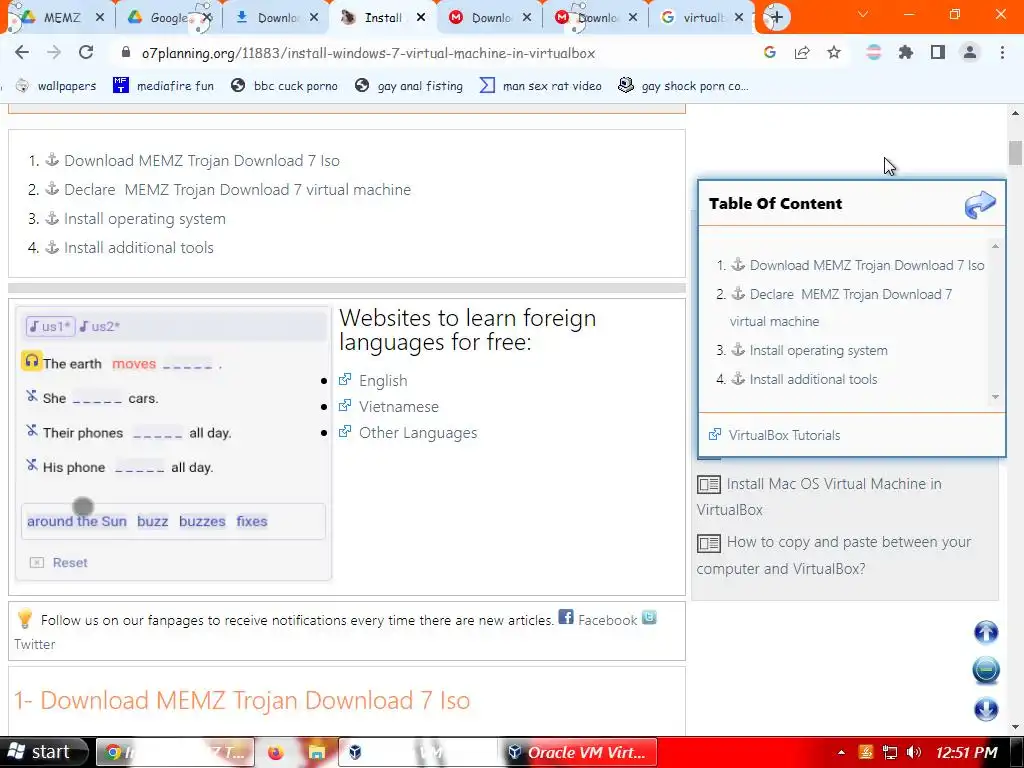This screenshot has height=768, width=1024.
Task: Open 'Install Mac OS Virtual Machine in VirtualBox' article
Action: click(820, 496)
